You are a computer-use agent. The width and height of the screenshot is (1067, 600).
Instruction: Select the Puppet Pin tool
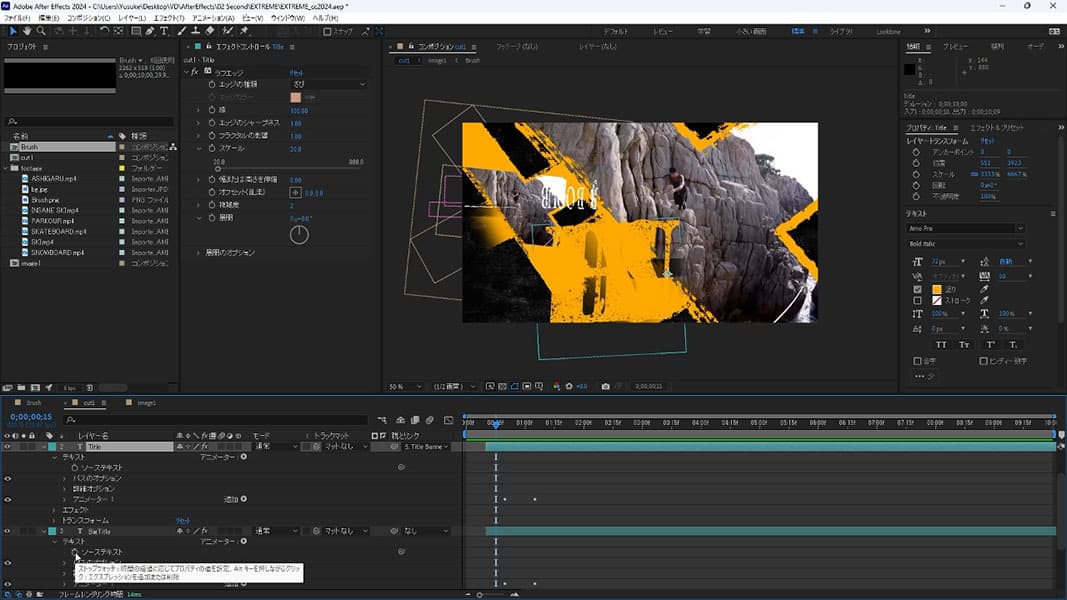(244, 31)
